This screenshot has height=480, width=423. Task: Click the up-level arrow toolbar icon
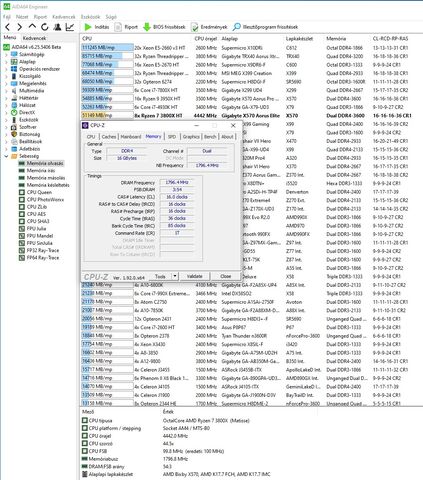pos(32,27)
